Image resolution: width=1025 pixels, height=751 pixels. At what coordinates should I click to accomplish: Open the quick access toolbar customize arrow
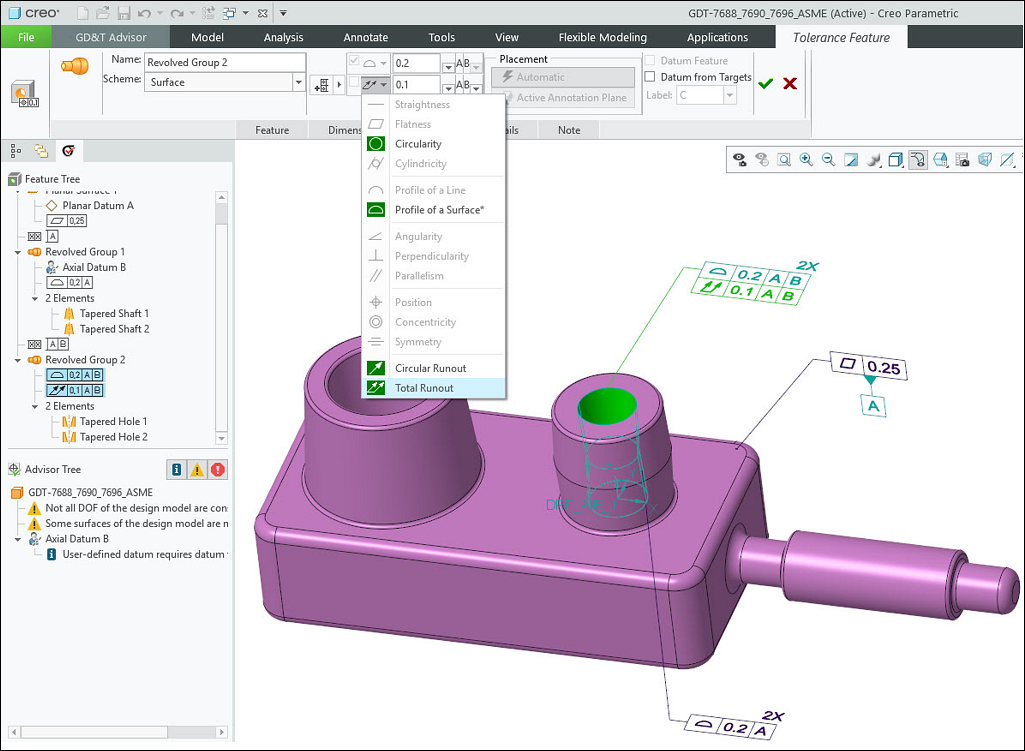tap(283, 12)
